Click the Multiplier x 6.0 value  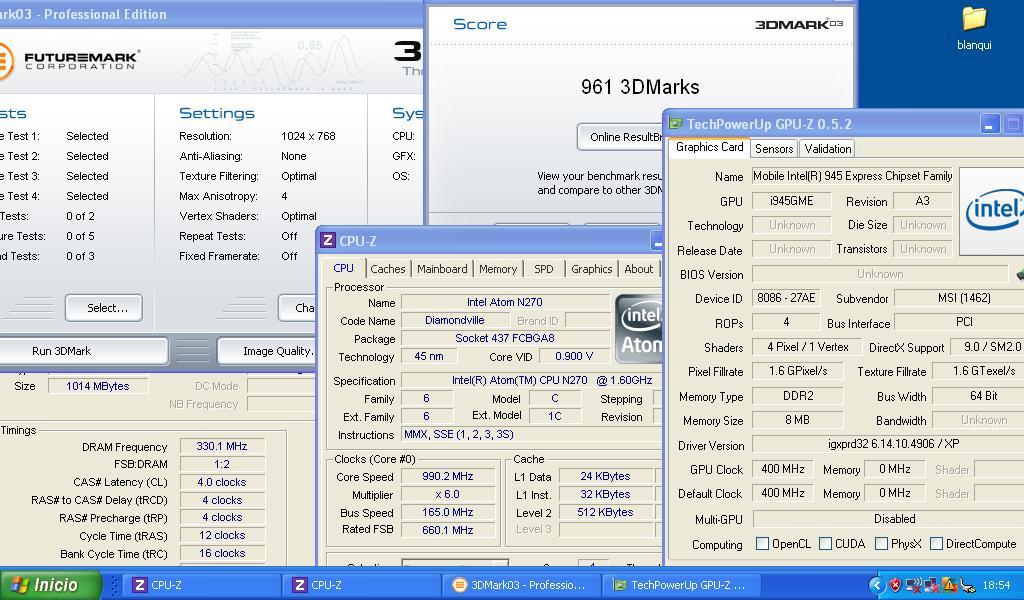[447, 494]
